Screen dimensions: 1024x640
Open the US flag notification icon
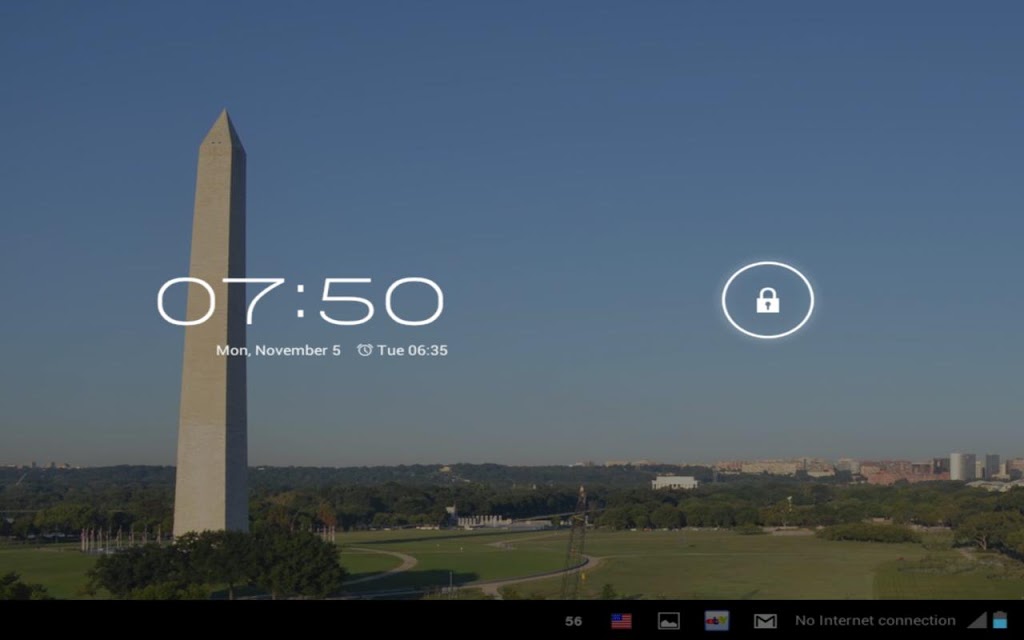pos(621,620)
